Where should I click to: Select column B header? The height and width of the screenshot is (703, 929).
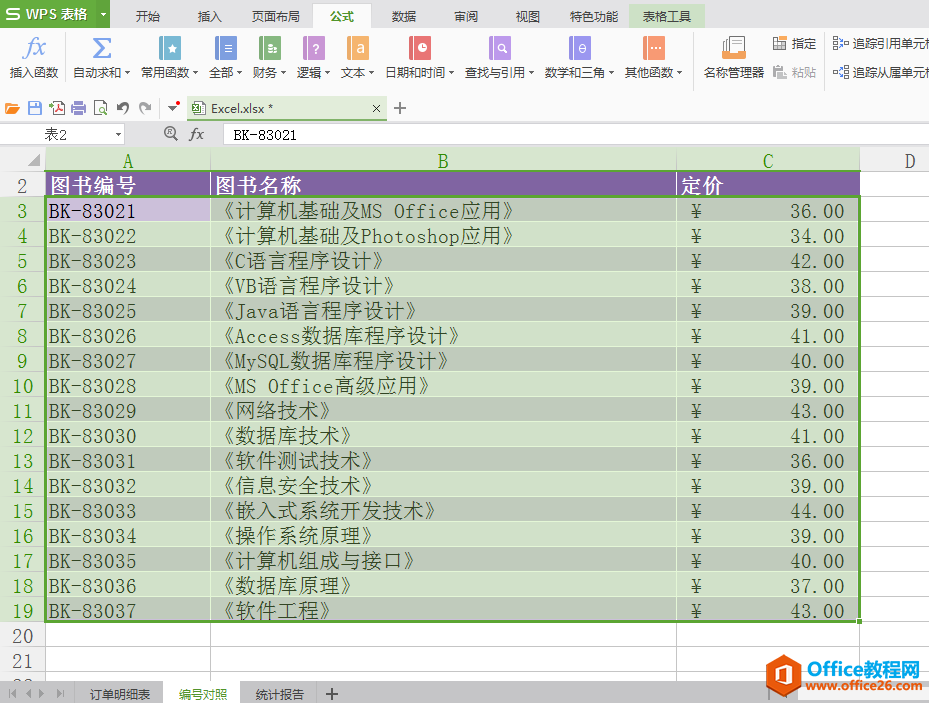coord(443,160)
